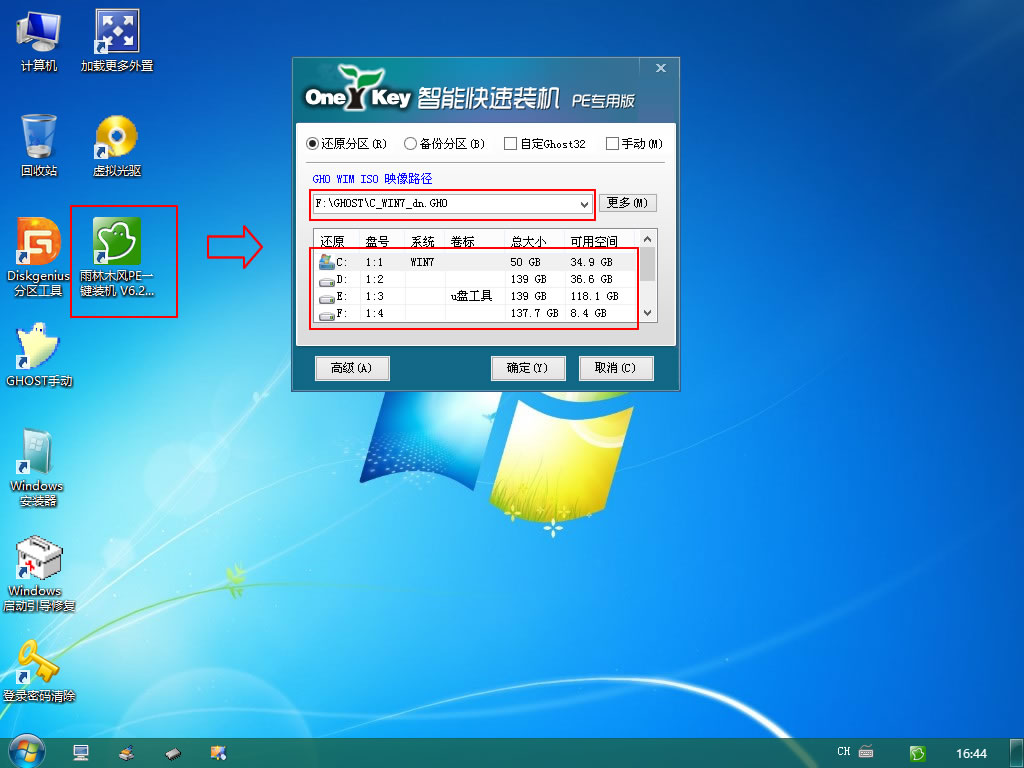The image size is (1024, 768).
Task: Open the 更多(M) options button
Action: 628,203
